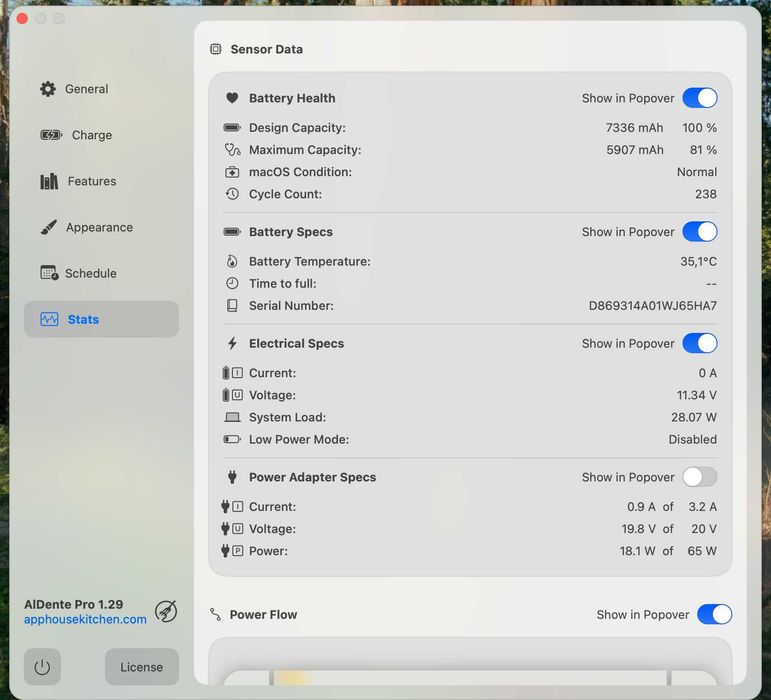Image resolution: width=771 pixels, height=700 pixels.
Task: Click the Schedule calendar icon
Action: click(x=49, y=273)
